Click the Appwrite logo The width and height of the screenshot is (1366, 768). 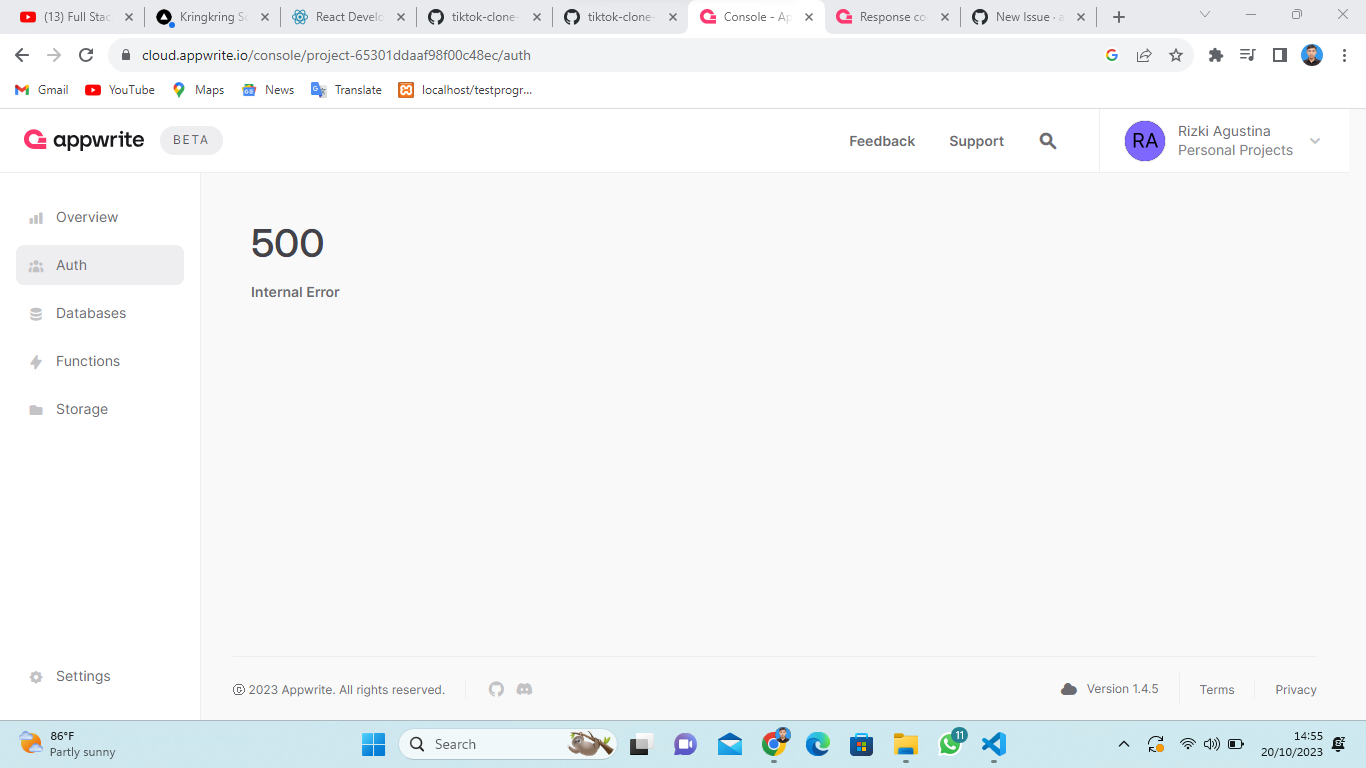point(83,140)
